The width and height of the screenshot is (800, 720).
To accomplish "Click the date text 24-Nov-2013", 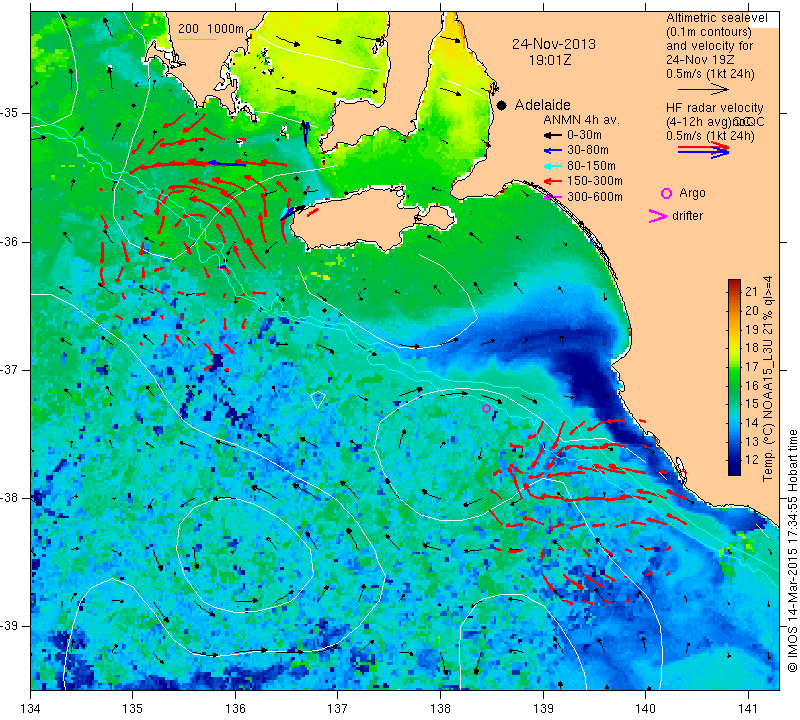I will pos(554,44).
